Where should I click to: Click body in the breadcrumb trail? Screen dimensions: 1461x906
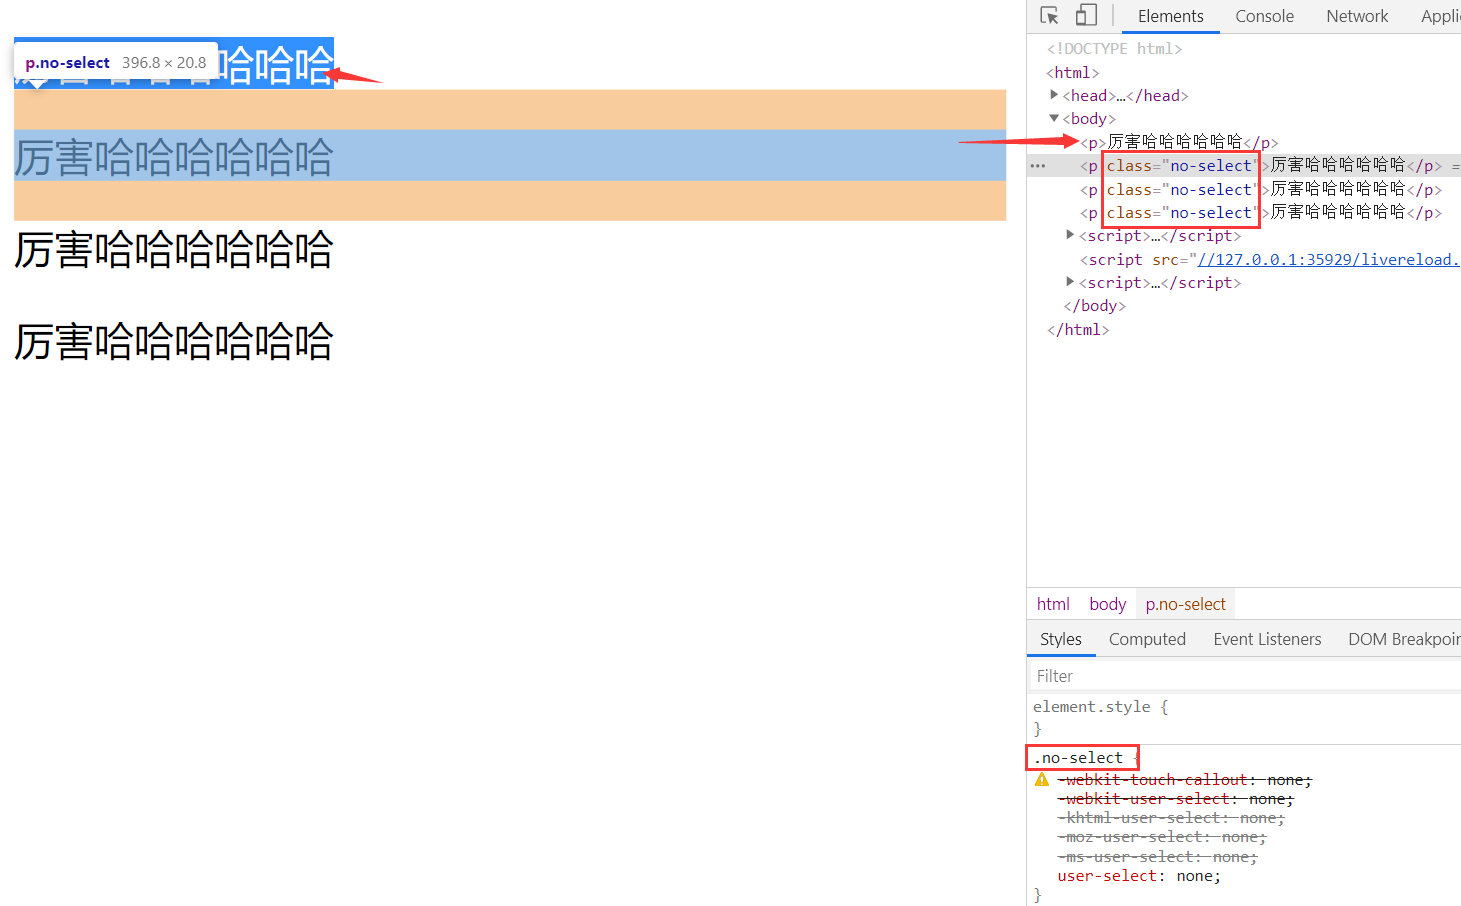coord(1107,604)
